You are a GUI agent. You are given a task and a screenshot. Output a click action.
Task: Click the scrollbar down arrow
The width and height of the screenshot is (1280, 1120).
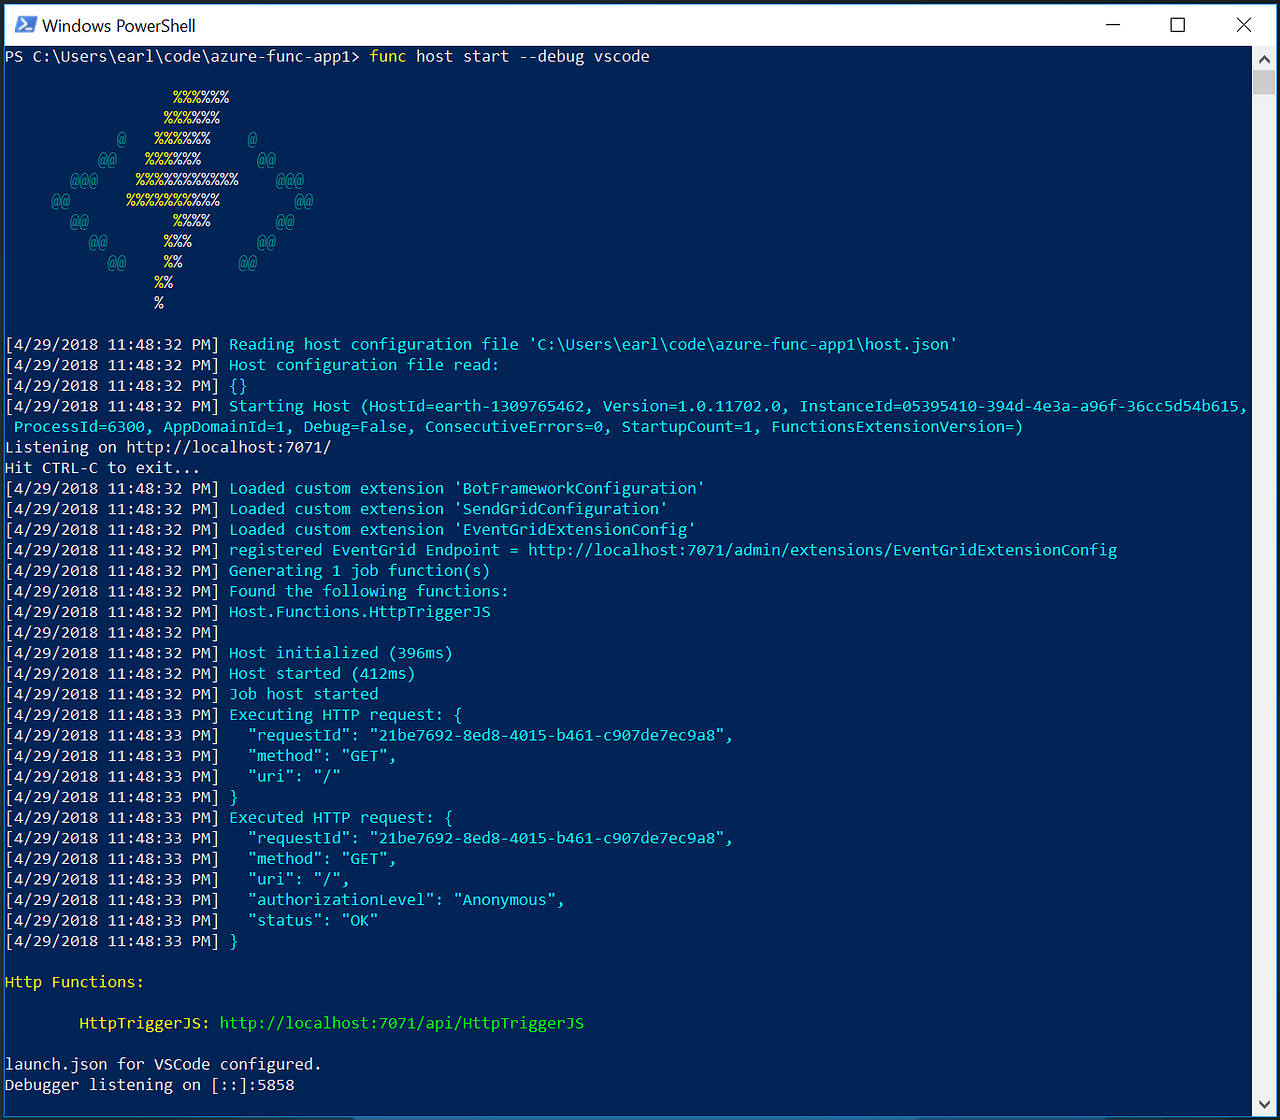pyautogui.click(x=1263, y=1105)
